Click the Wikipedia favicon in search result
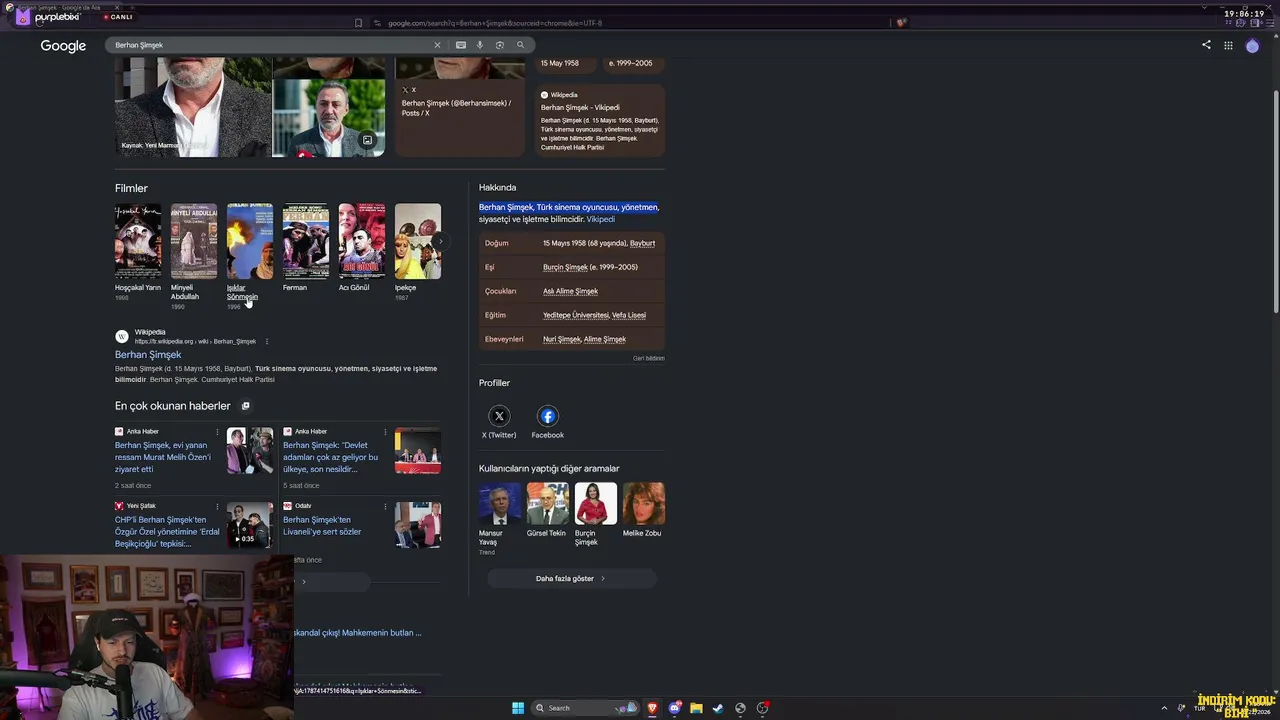Viewport: 1280px width, 720px height. 122,336
